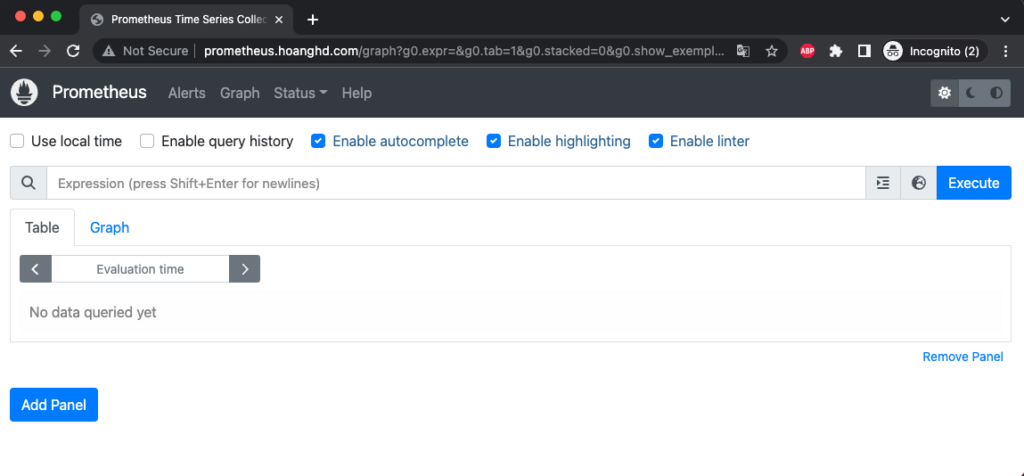Viewport: 1024px width, 476px height.
Task: Click the browser forward arrow
Action: pos(44,51)
